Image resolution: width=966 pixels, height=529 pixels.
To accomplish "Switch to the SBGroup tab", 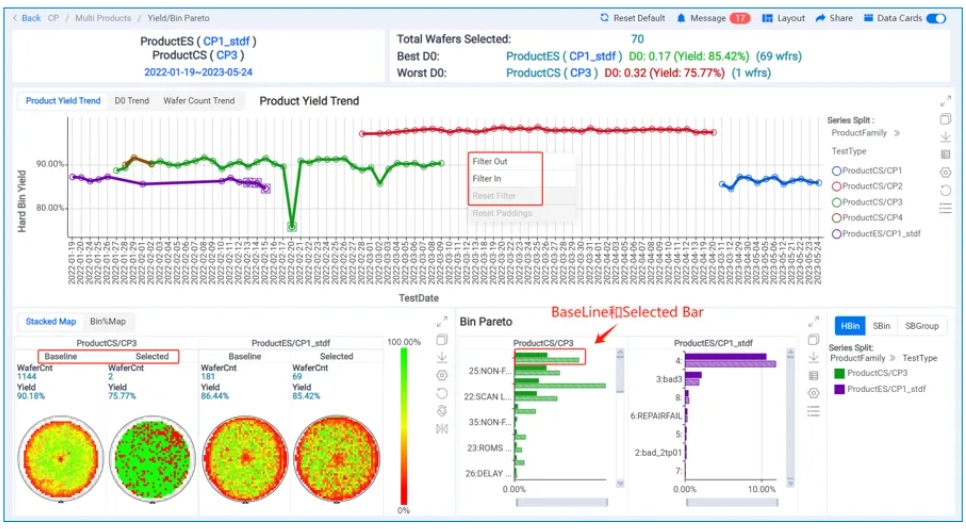I will [924, 326].
